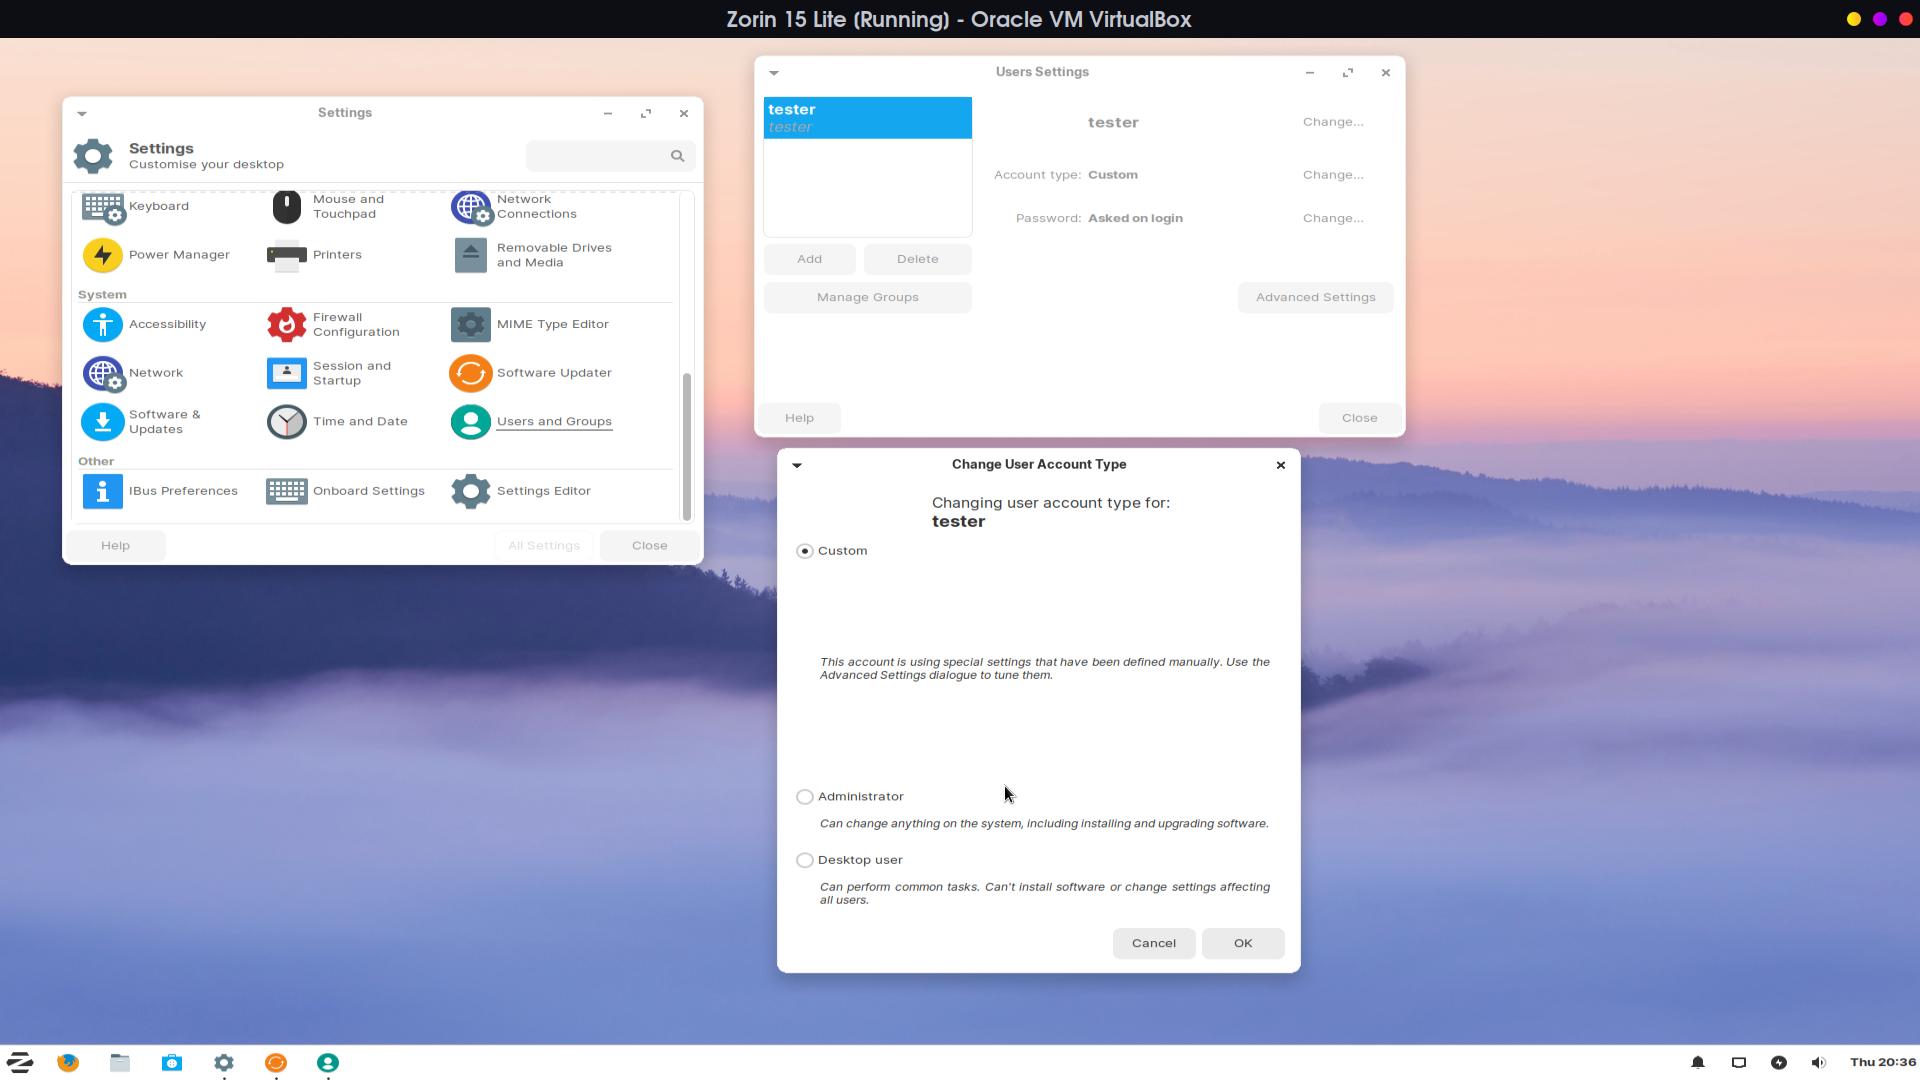Open Users Settings window menu arrow
The image size is (1920, 1080).
click(774, 73)
